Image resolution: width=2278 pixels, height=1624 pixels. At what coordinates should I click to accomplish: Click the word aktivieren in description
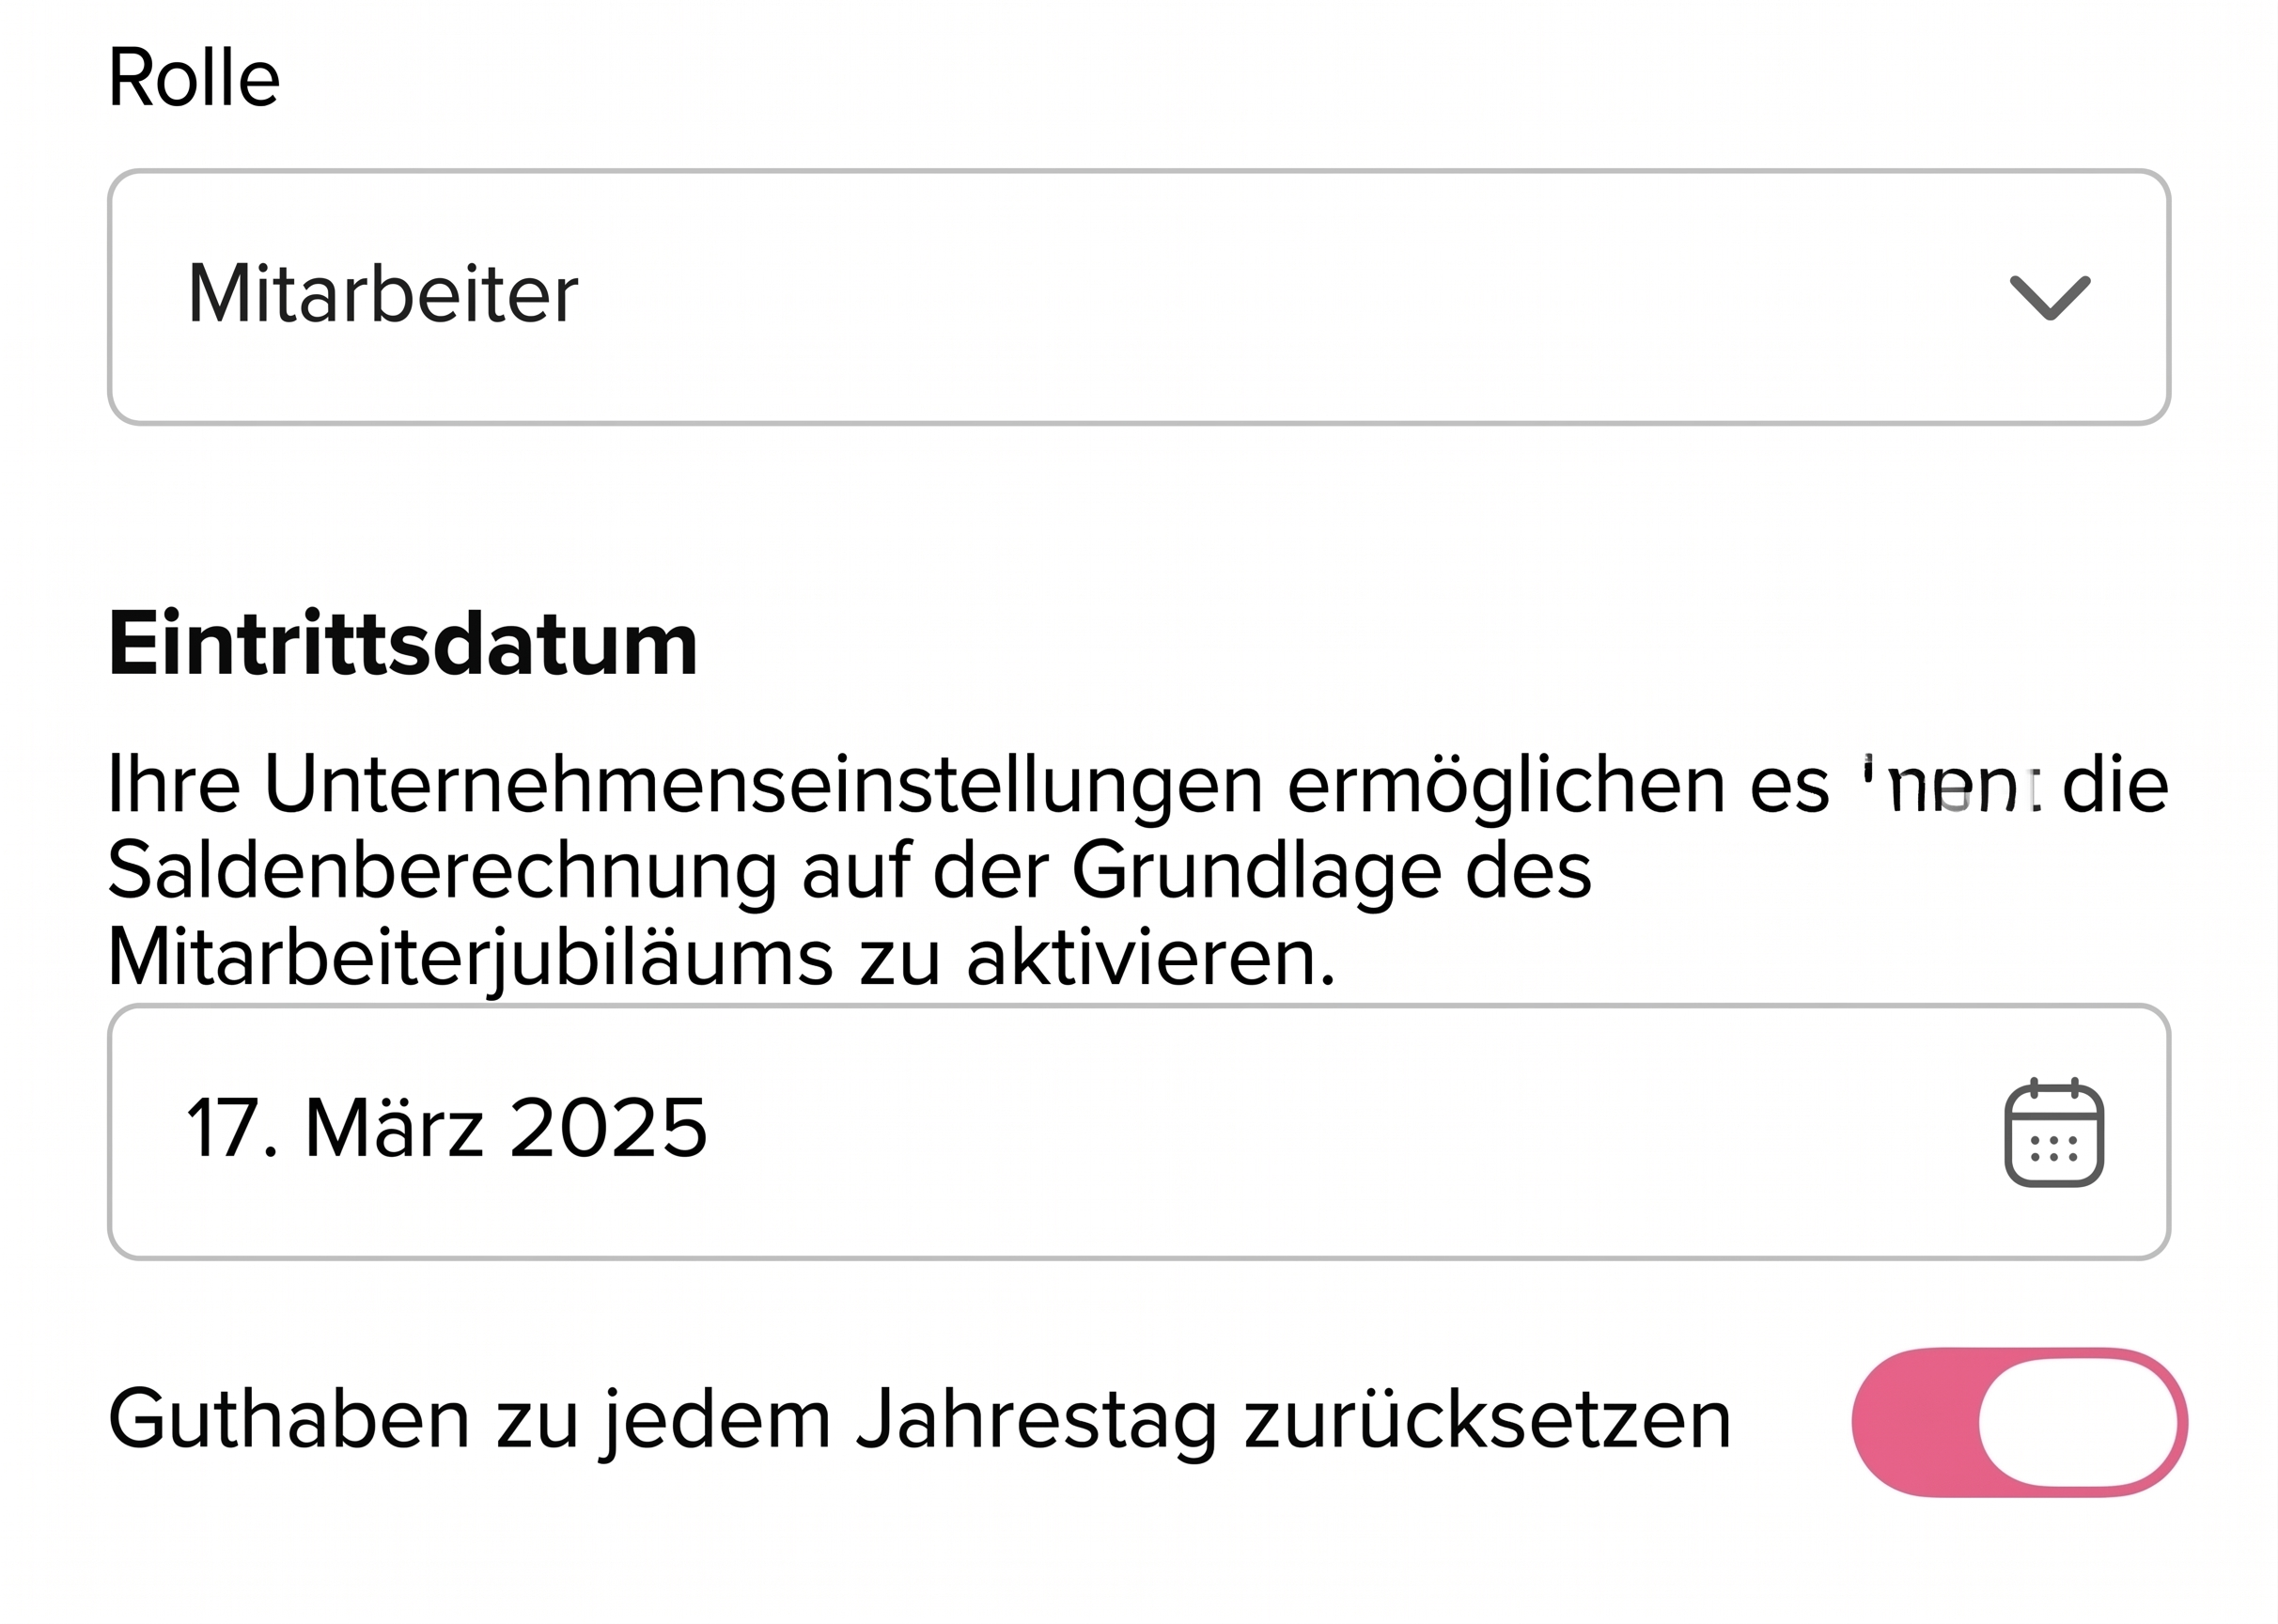click(1150, 958)
